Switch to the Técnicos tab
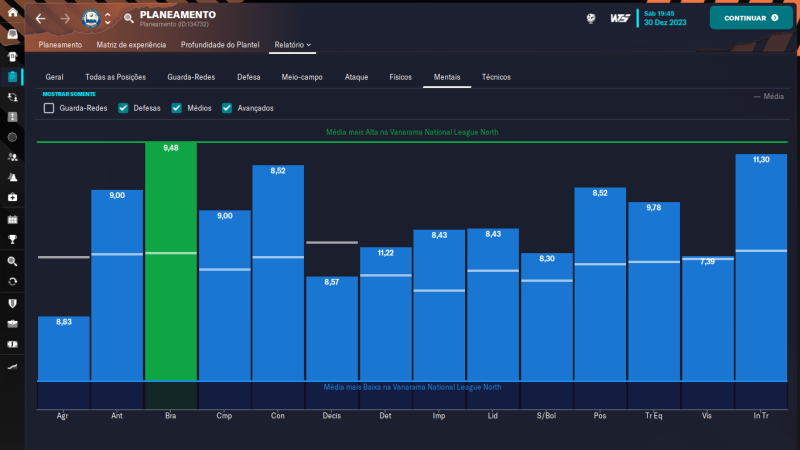 click(496, 77)
